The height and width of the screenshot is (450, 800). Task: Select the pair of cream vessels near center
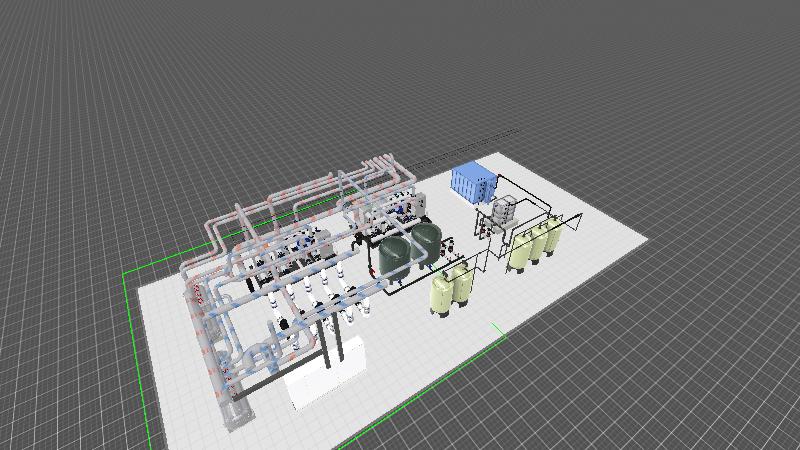452,290
